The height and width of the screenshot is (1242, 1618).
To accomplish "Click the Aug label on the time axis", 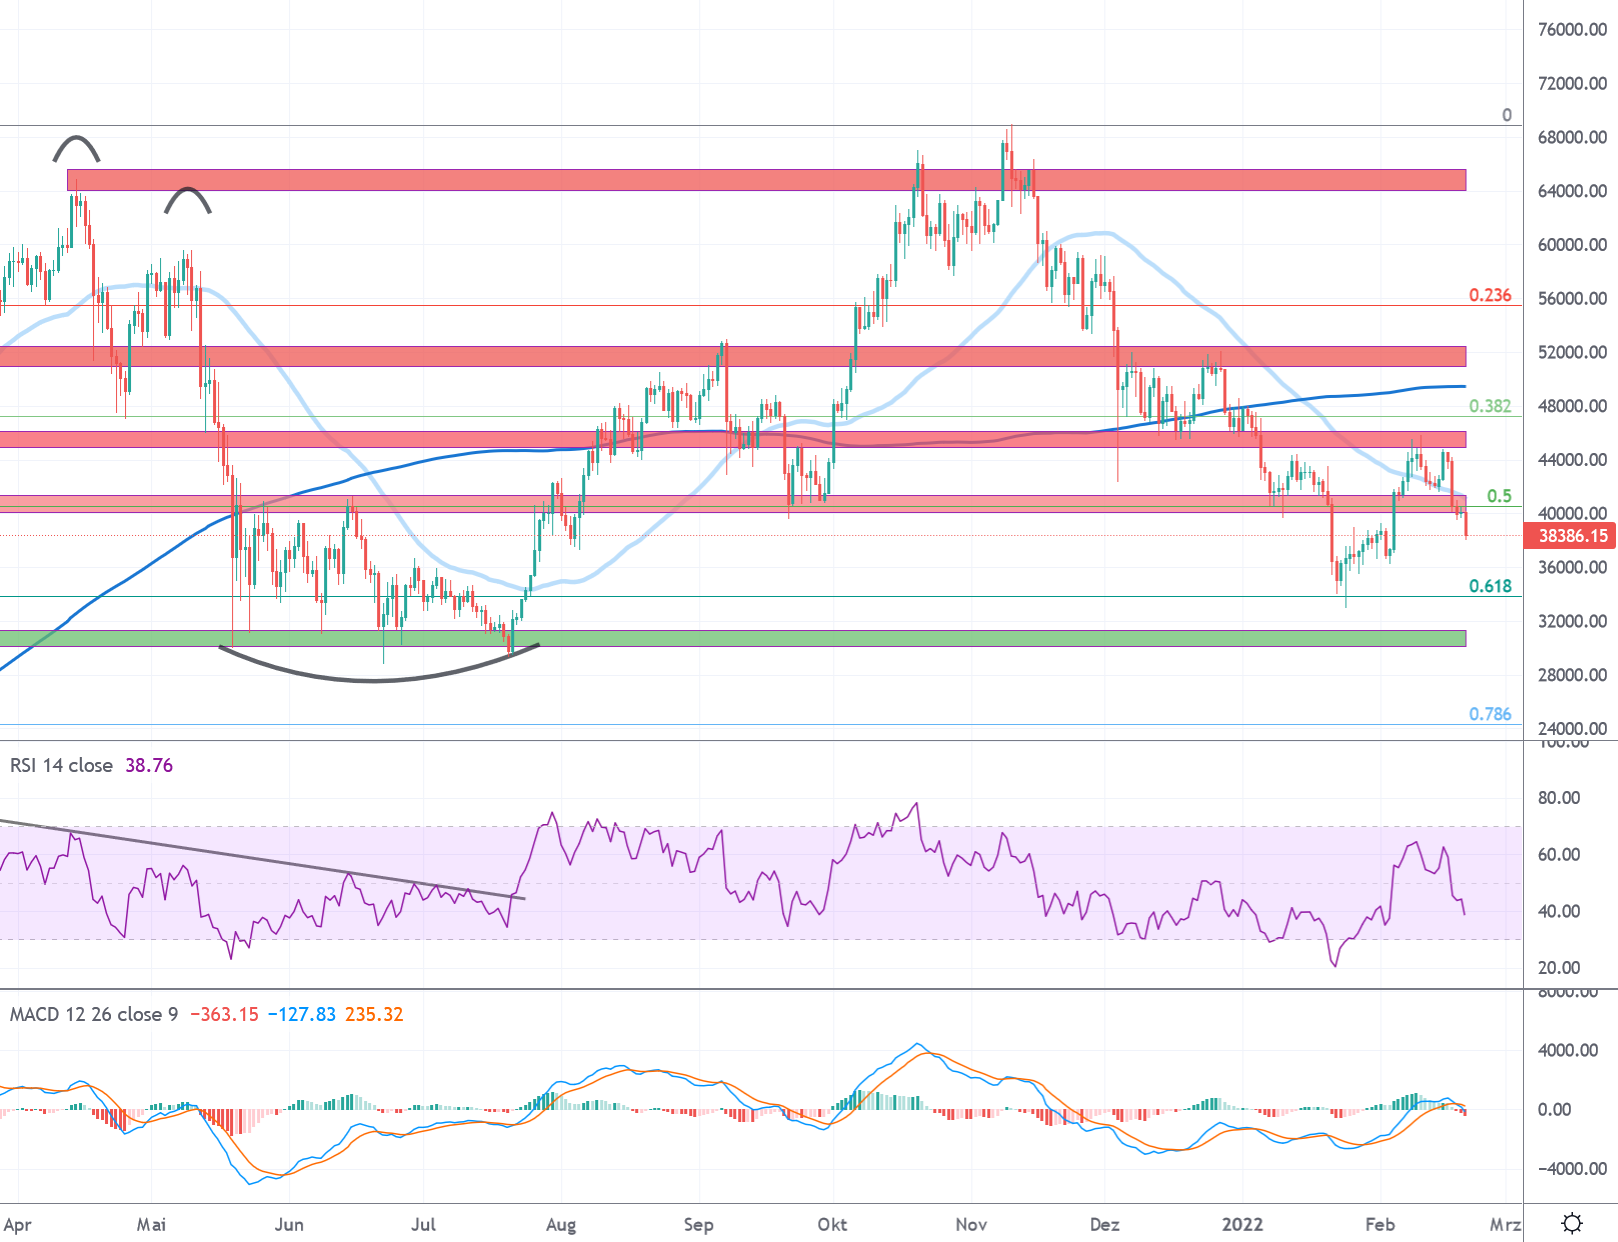I will tap(561, 1224).
